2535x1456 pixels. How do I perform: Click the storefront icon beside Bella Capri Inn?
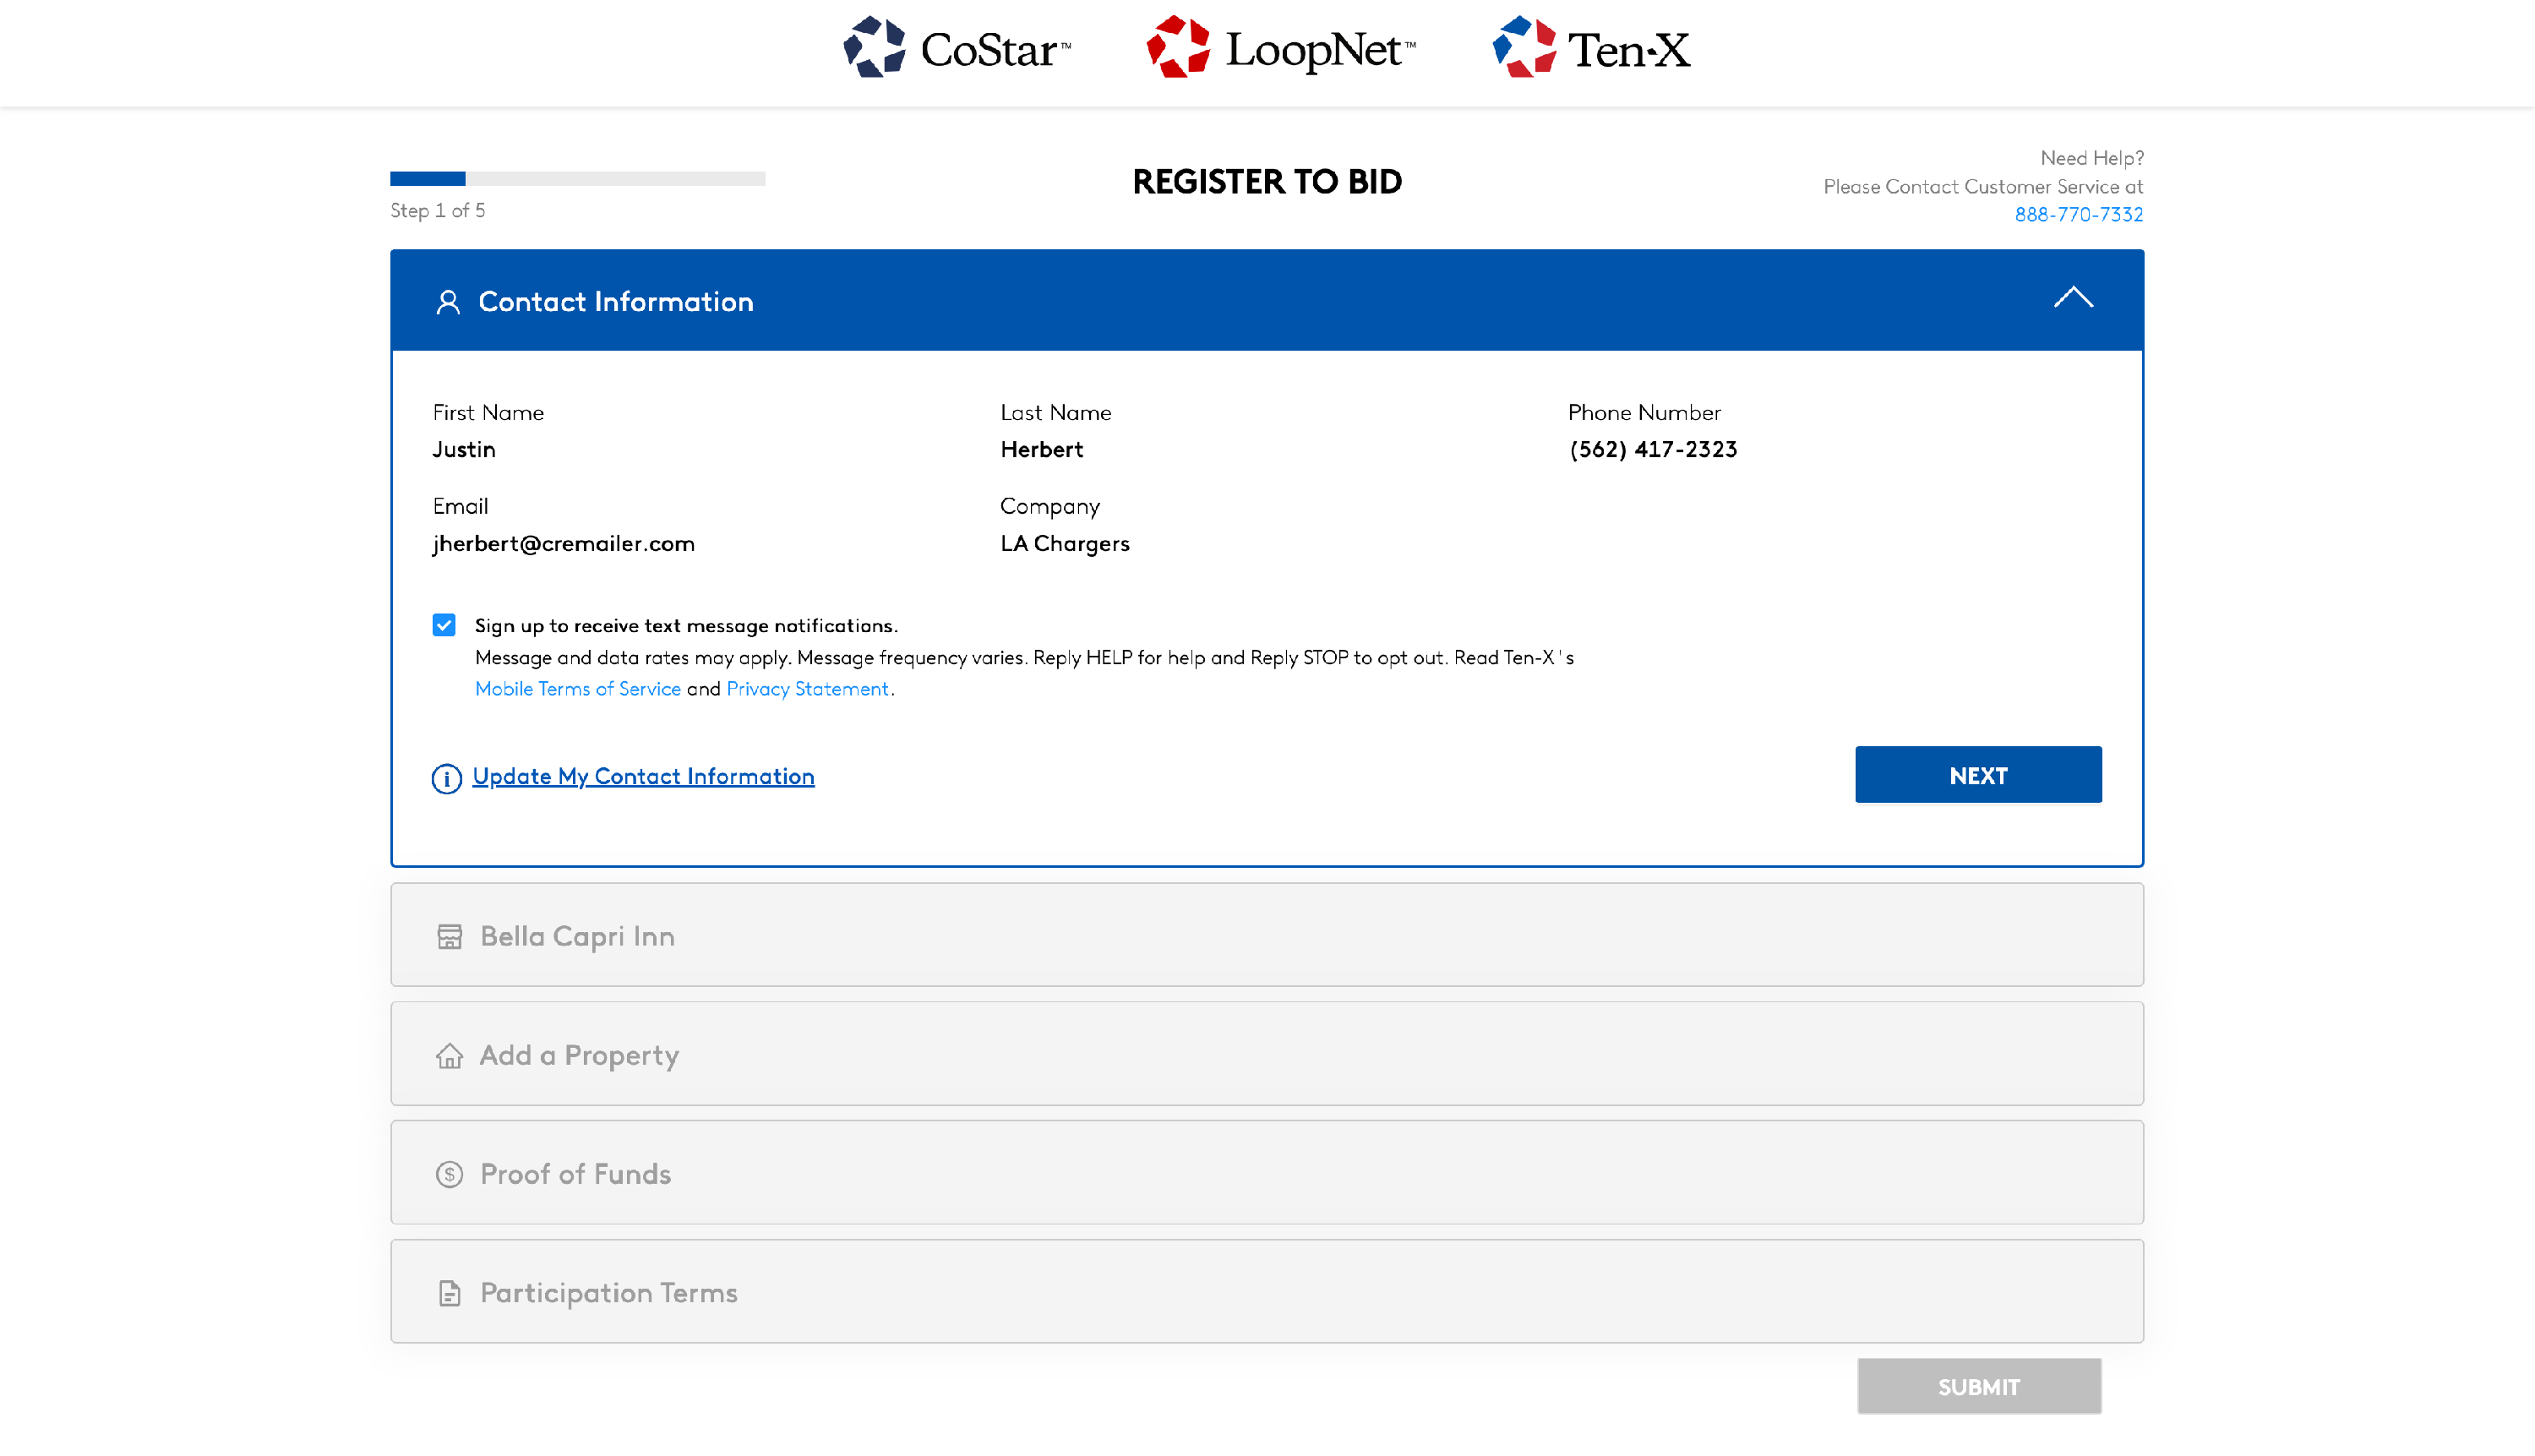click(449, 936)
